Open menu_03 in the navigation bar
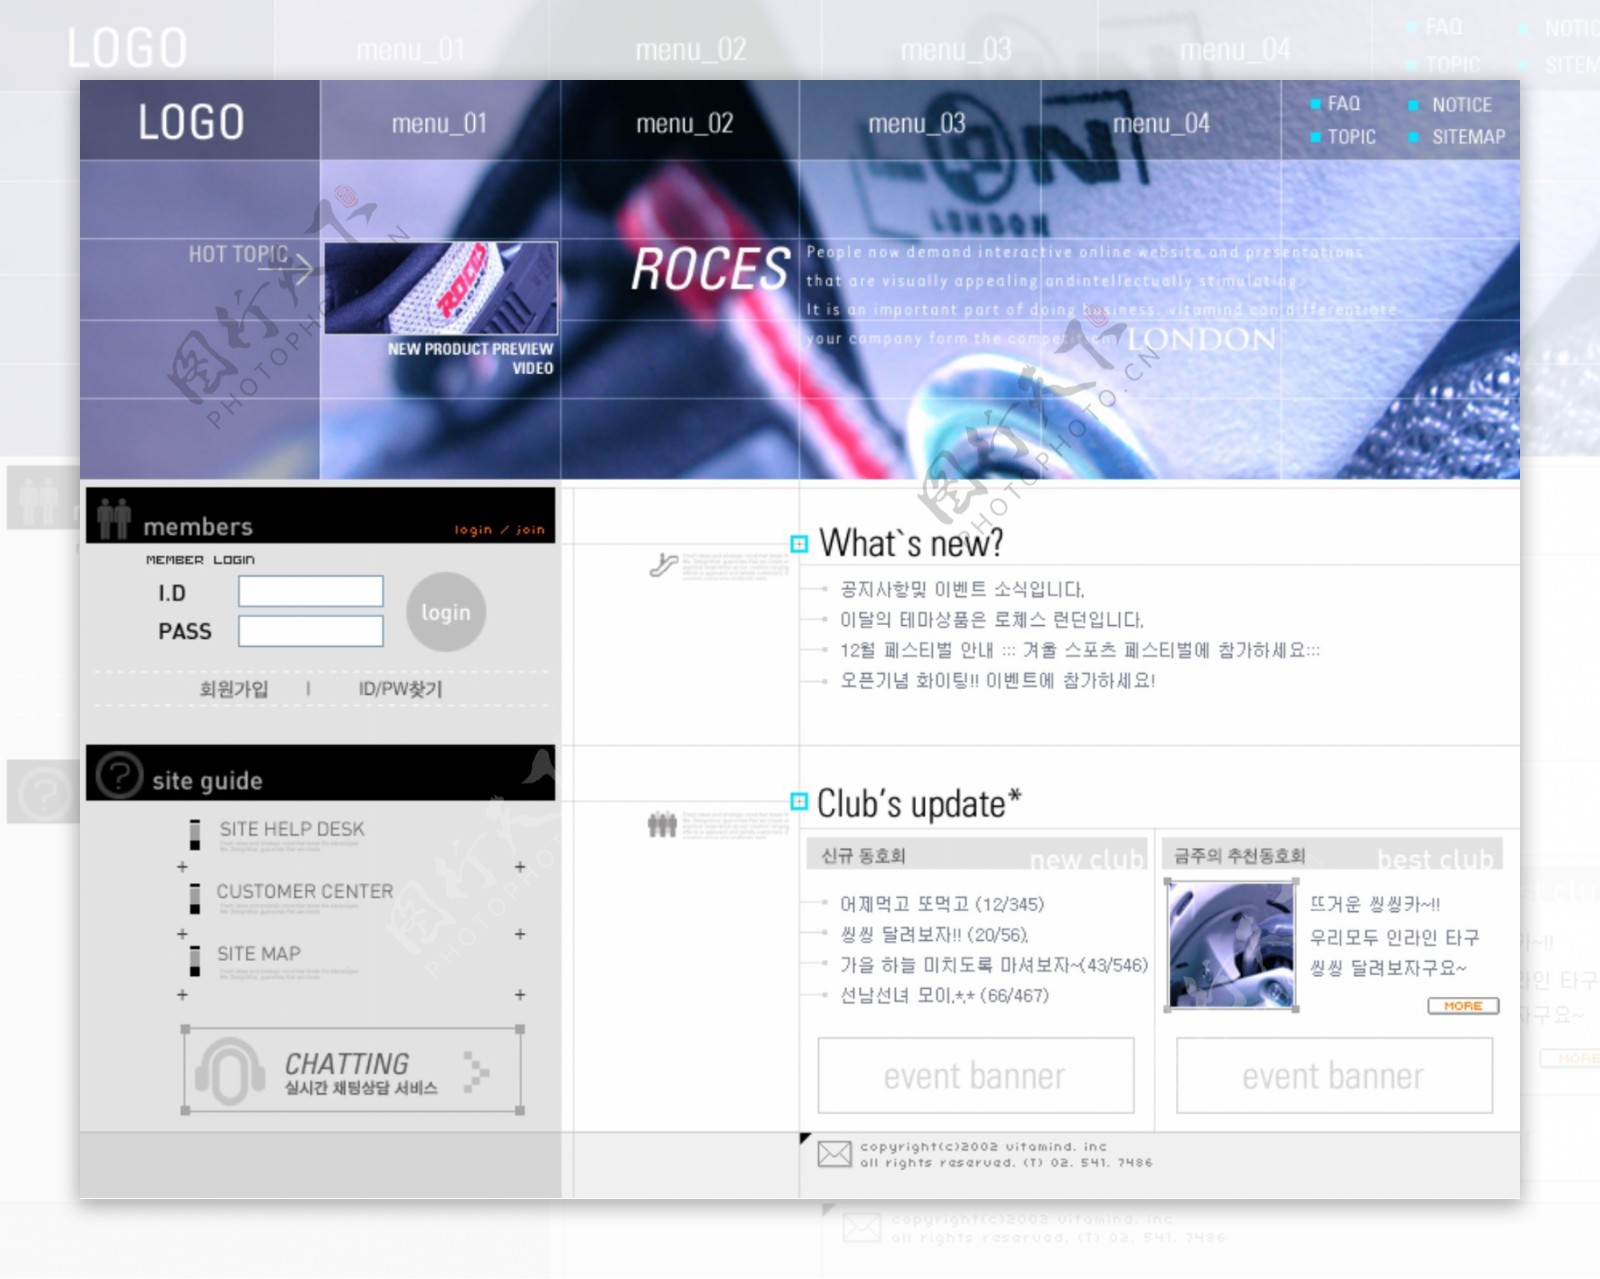 click(917, 123)
